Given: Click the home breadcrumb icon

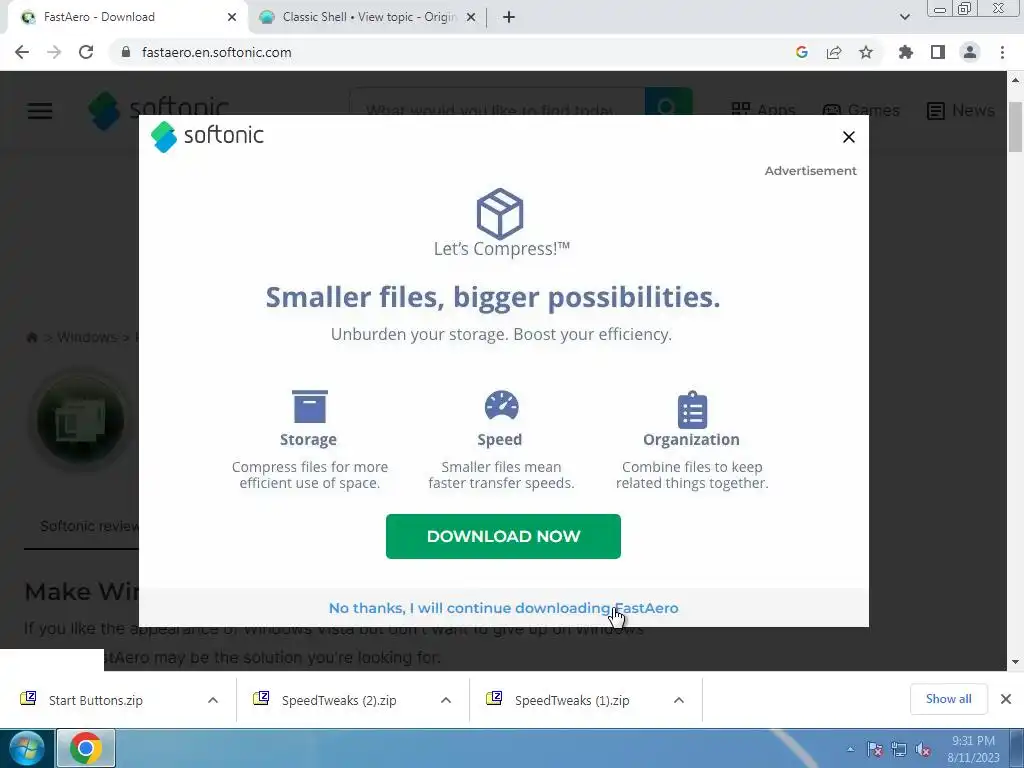Looking at the screenshot, I should [31, 337].
